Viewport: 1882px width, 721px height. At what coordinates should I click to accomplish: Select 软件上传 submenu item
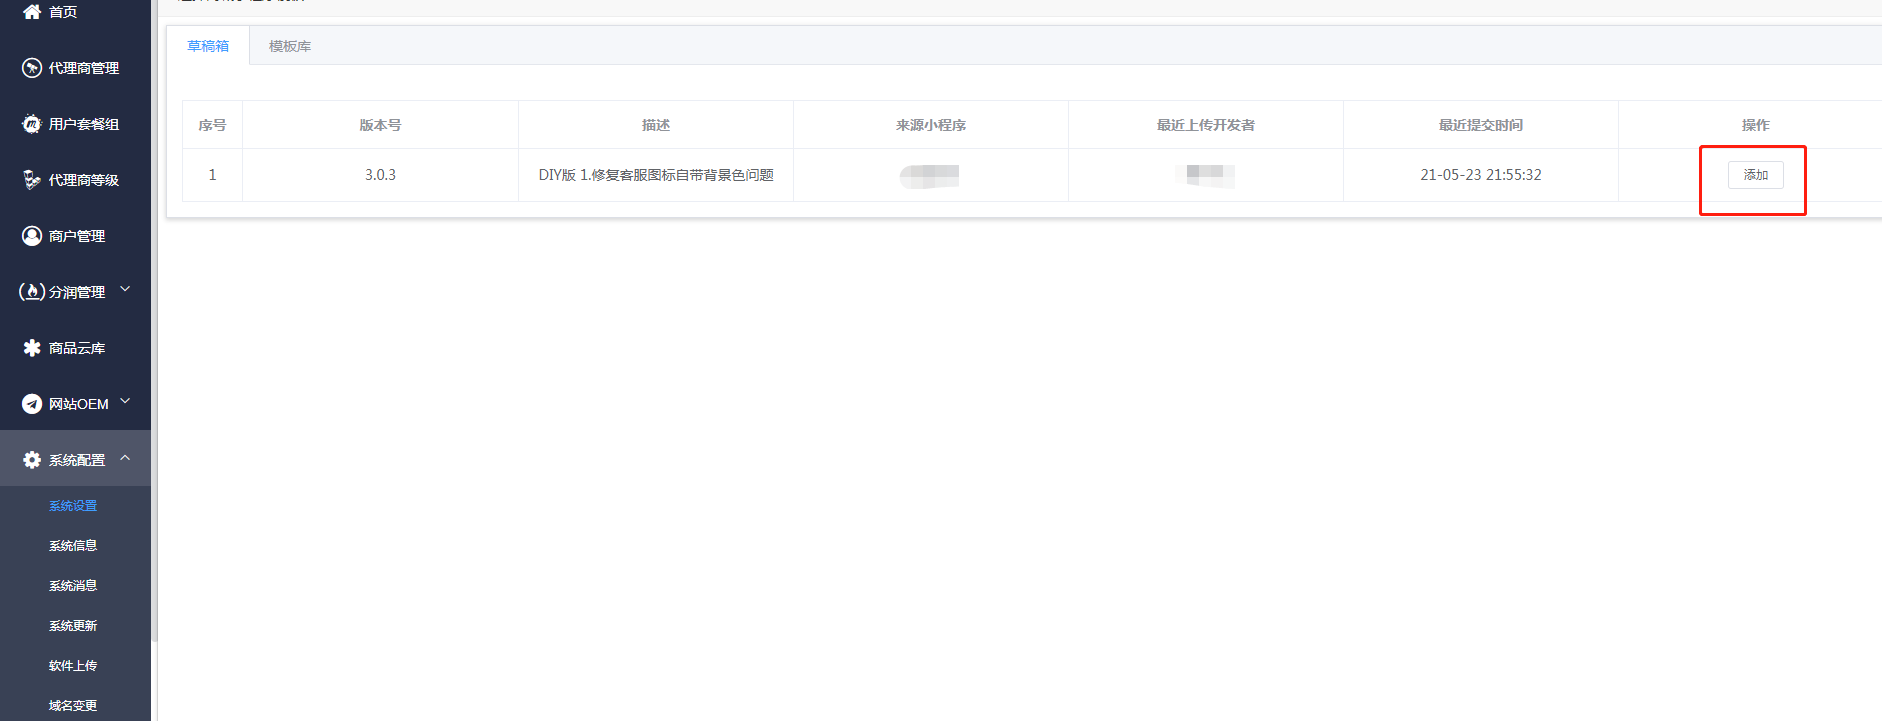pos(73,666)
